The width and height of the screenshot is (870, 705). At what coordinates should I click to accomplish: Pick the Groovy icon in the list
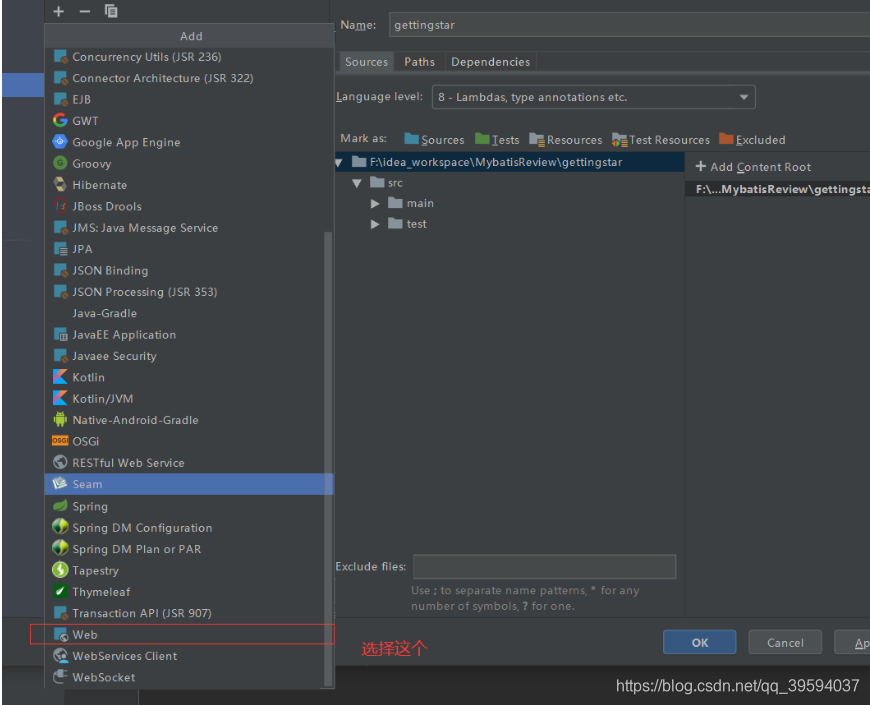tap(60, 163)
